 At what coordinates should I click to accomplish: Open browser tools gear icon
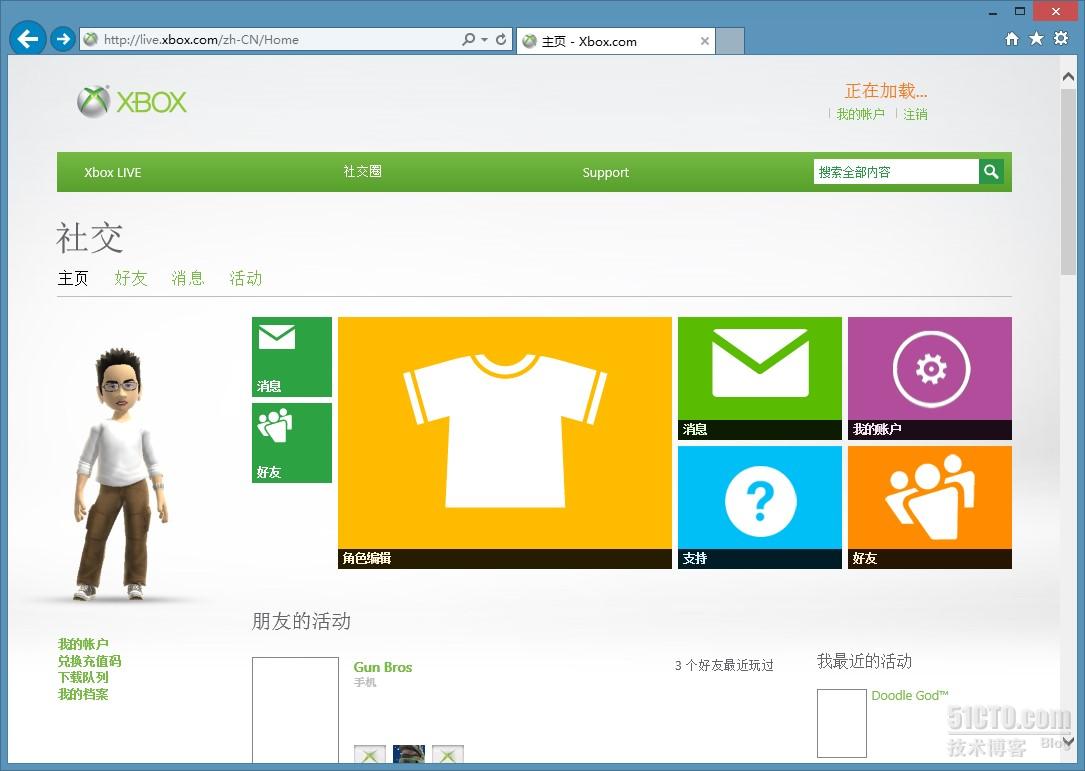(x=1061, y=39)
